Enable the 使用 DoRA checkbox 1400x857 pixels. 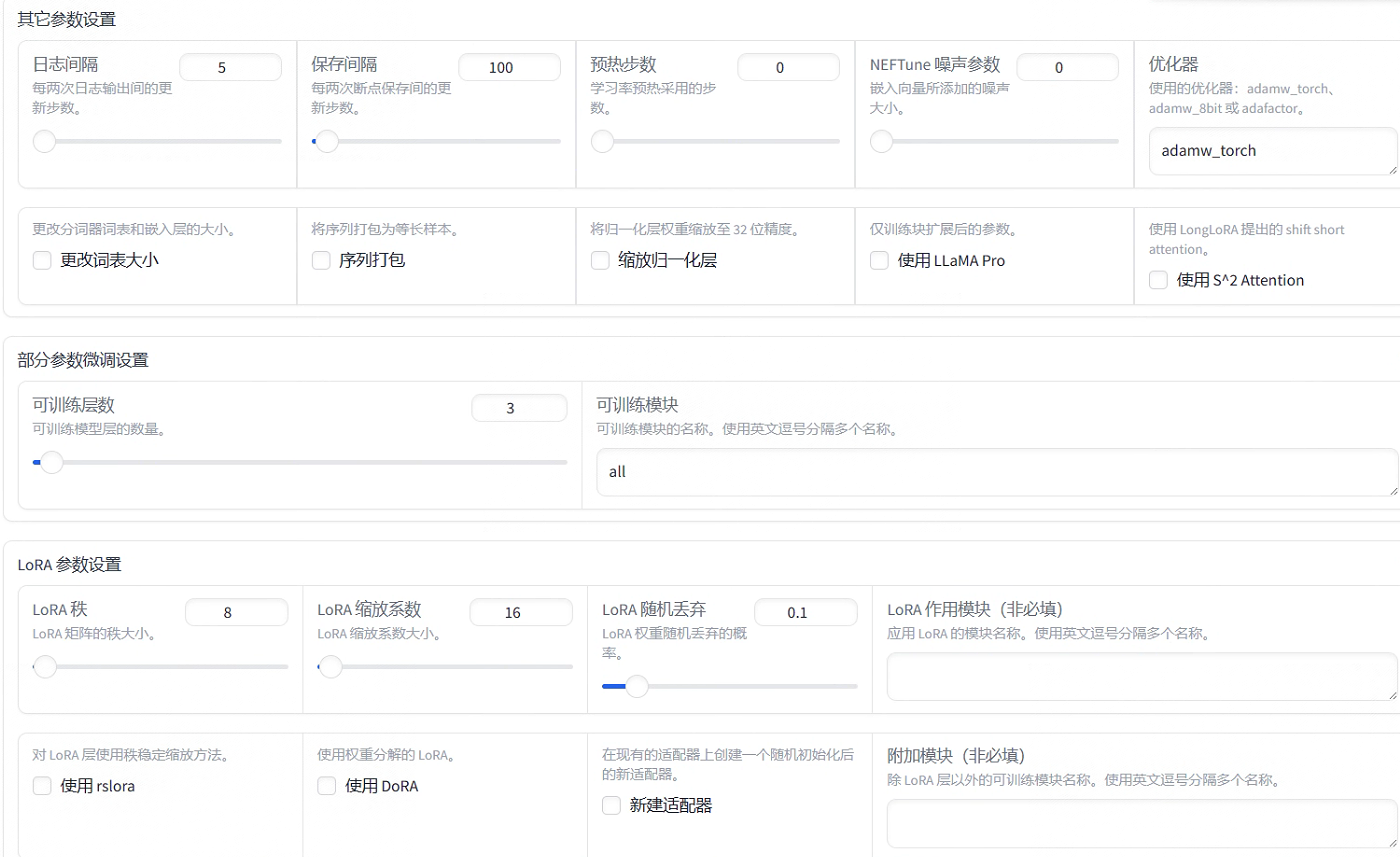327,786
